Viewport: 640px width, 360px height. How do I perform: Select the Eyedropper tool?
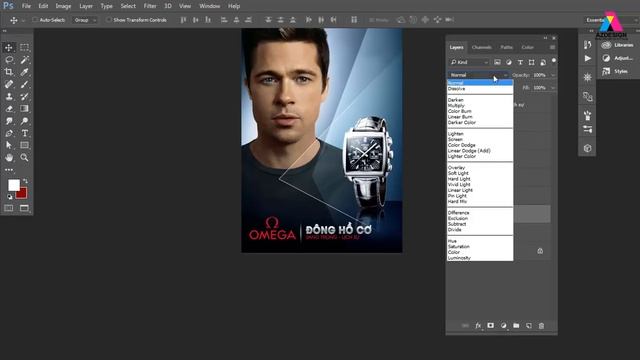click(x=24, y=72)
